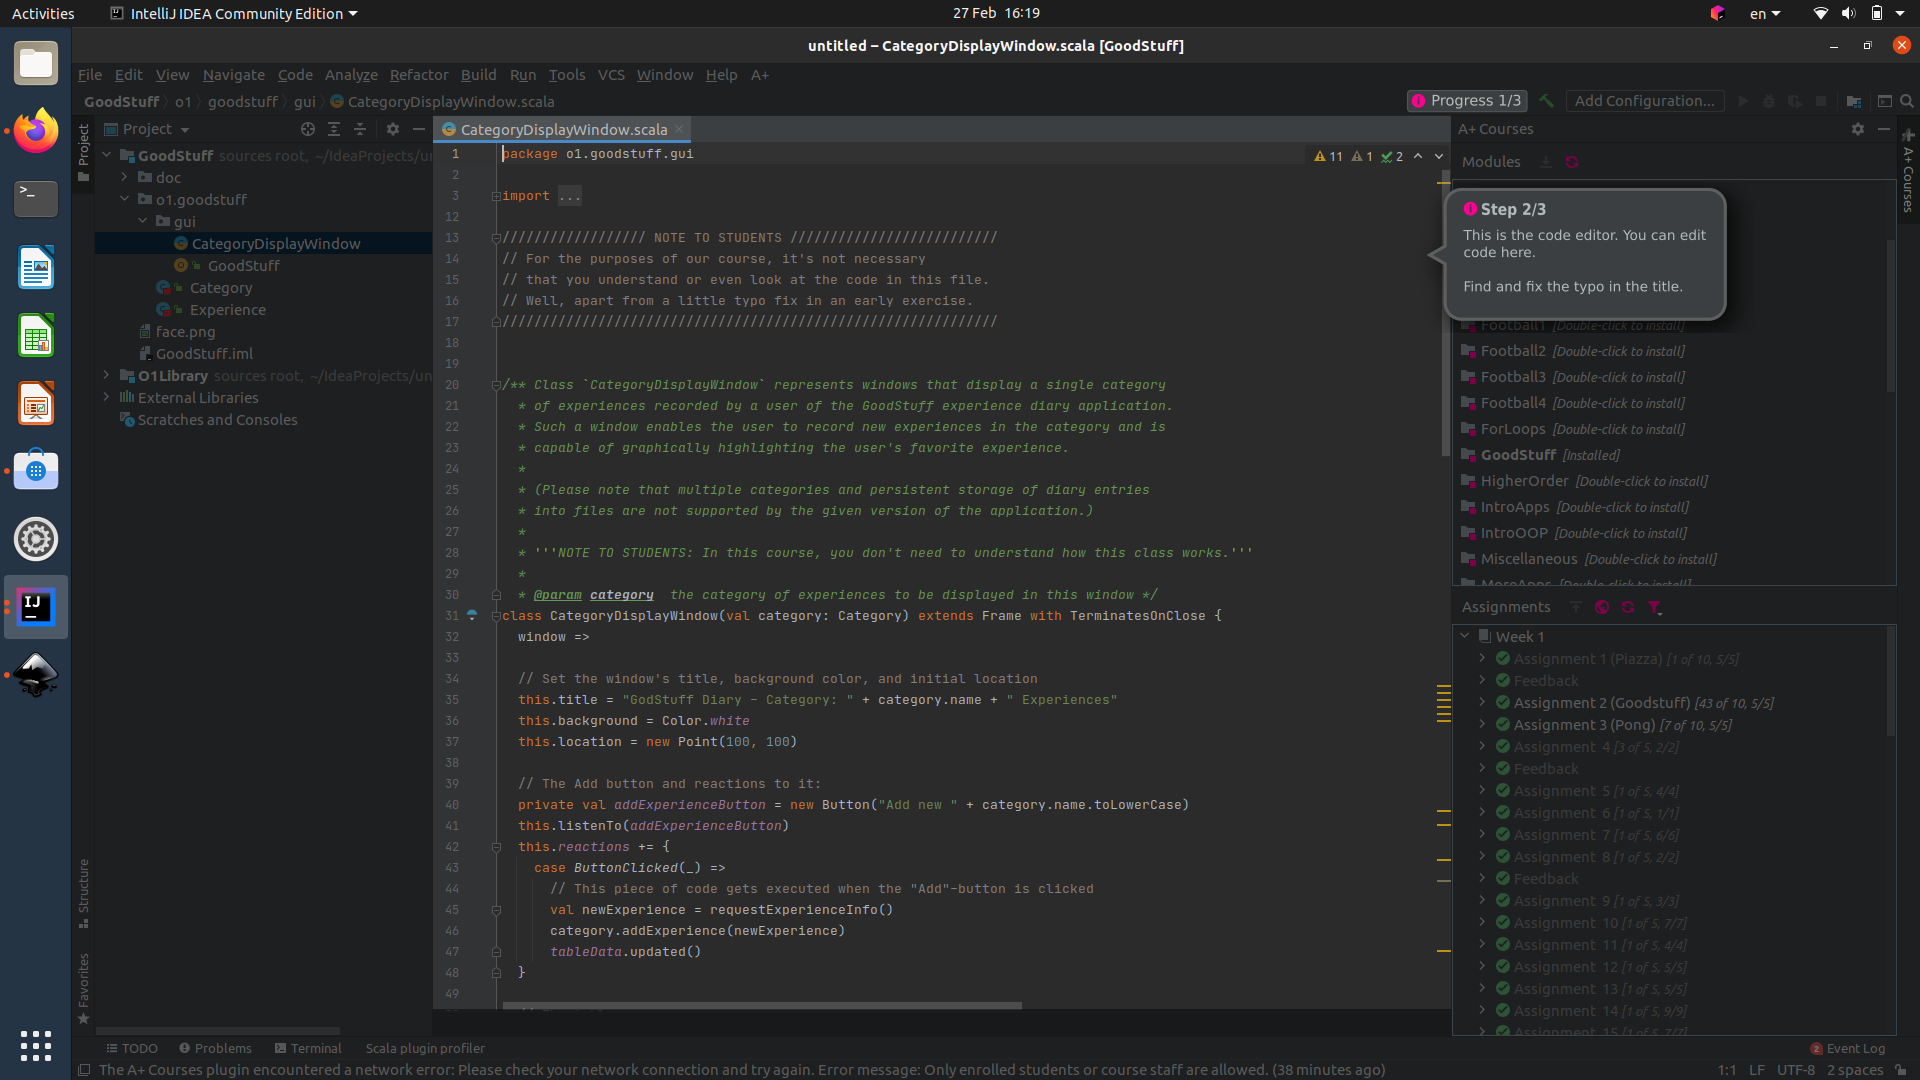Image resolution: width=1920 pixels, height=1080 pixels.
Task: Open A+ Courses panel settings gear
Action: pos(1858,129)
